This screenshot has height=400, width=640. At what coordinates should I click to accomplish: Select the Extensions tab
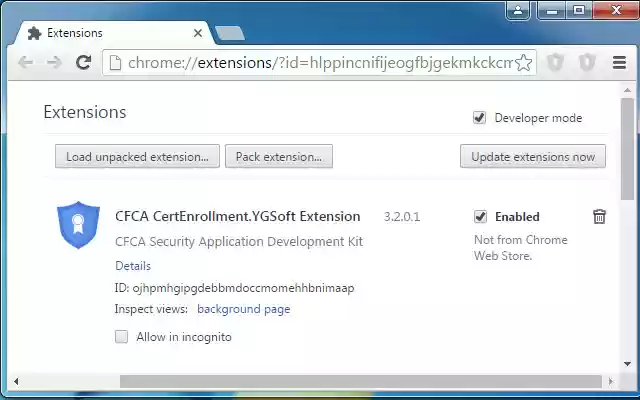click(x=114, y=33)
